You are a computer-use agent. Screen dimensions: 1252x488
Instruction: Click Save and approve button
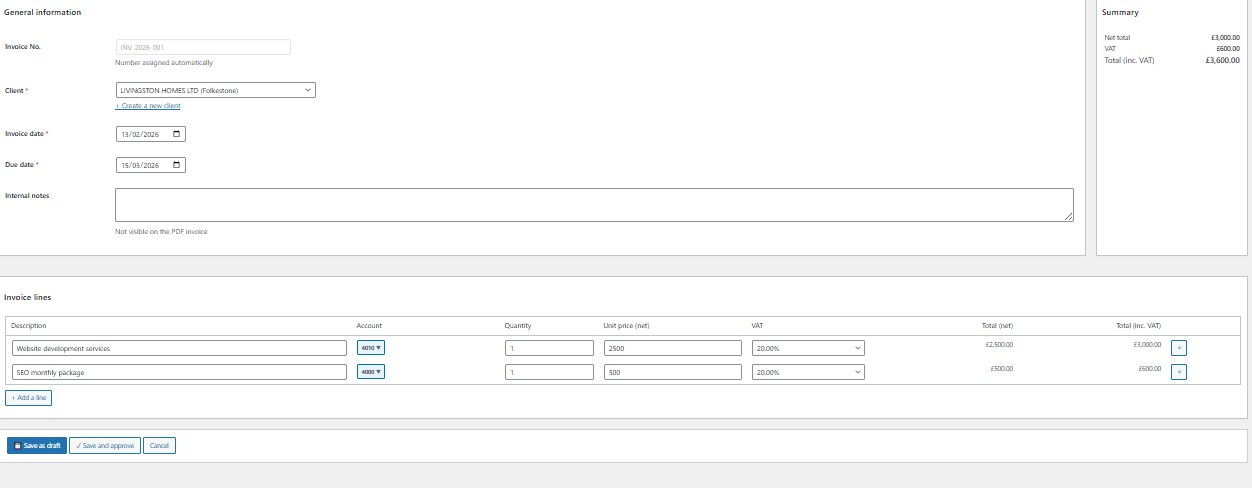105,446
